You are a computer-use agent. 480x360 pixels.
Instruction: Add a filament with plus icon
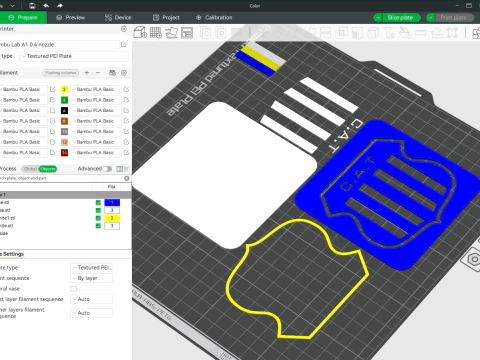(87, 73)
